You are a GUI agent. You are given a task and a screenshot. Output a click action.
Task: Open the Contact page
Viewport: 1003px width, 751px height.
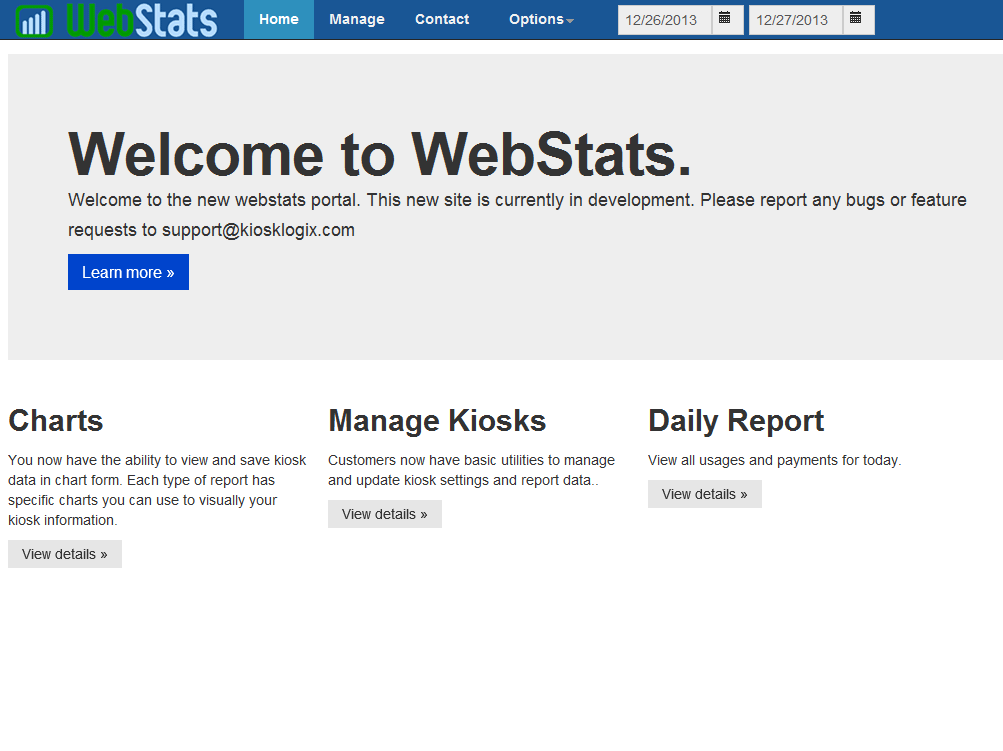coord(442,19)
